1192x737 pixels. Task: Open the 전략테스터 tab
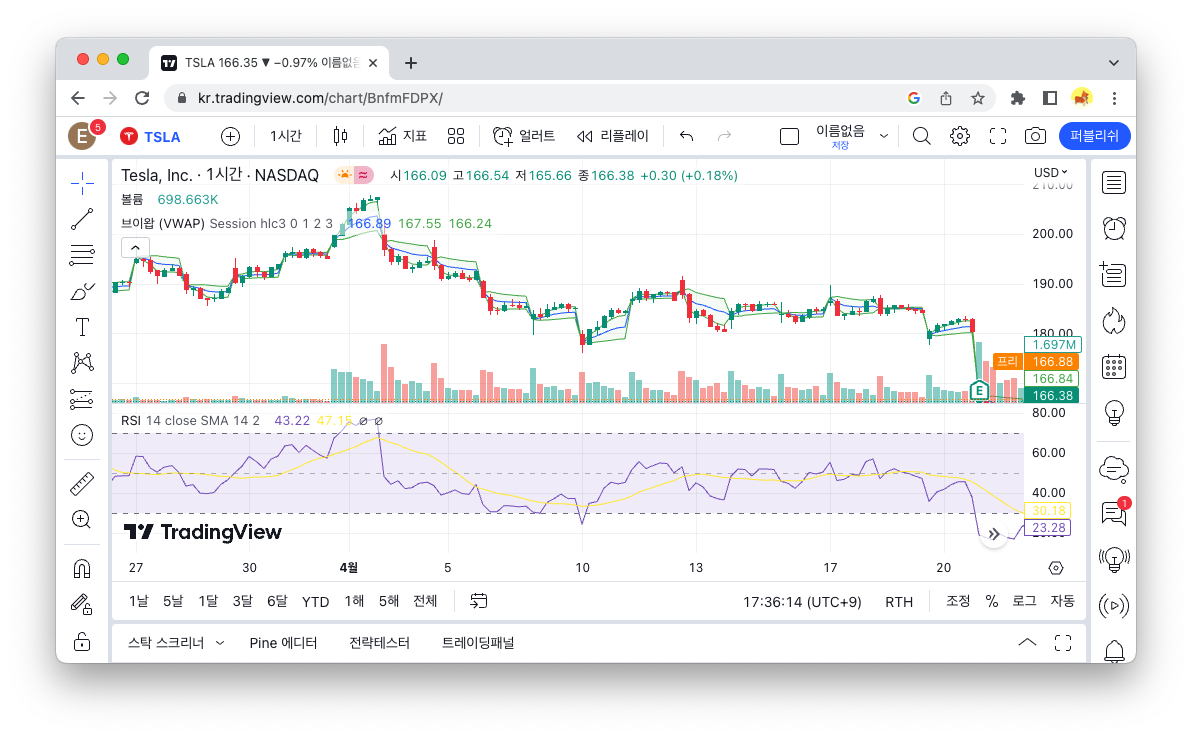[x=379, y=643]
